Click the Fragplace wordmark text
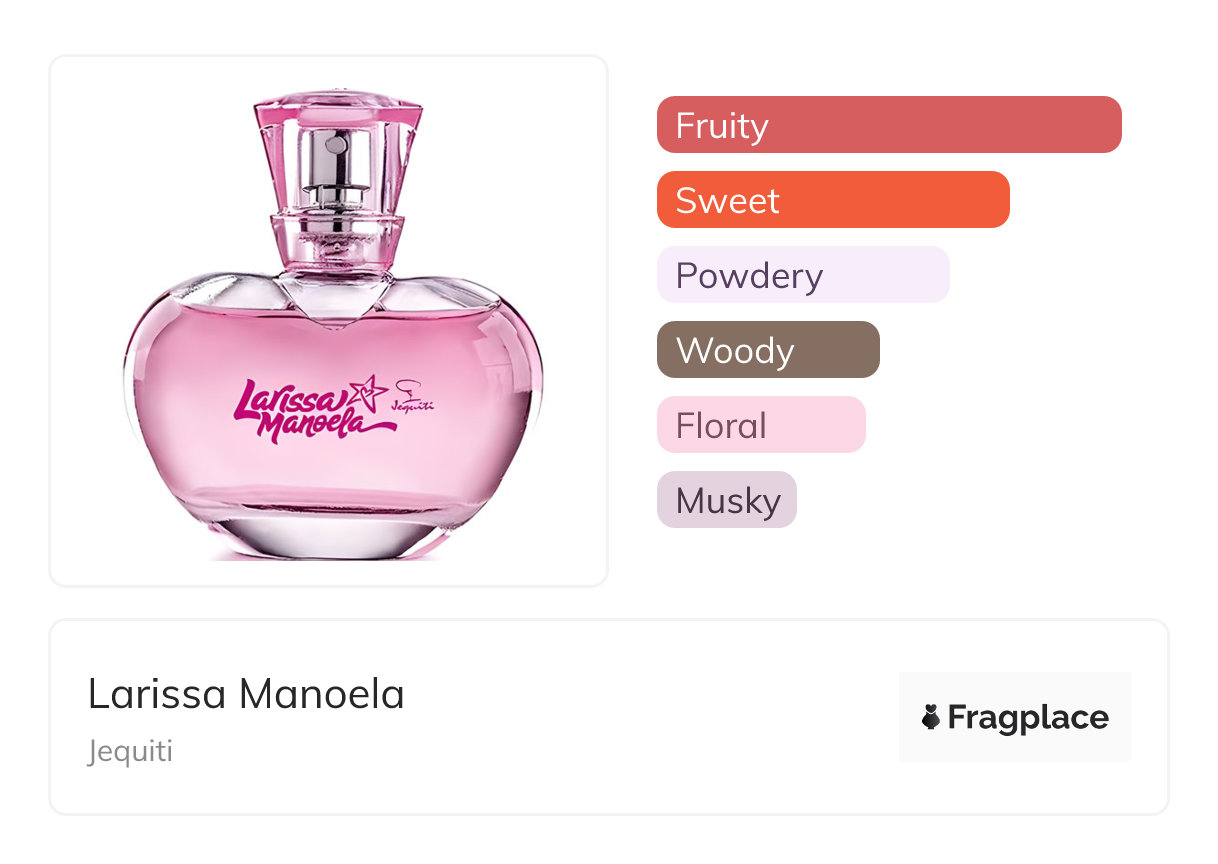The width and height of the screenshot is (1218, 864). click(x=1027, y=717)
